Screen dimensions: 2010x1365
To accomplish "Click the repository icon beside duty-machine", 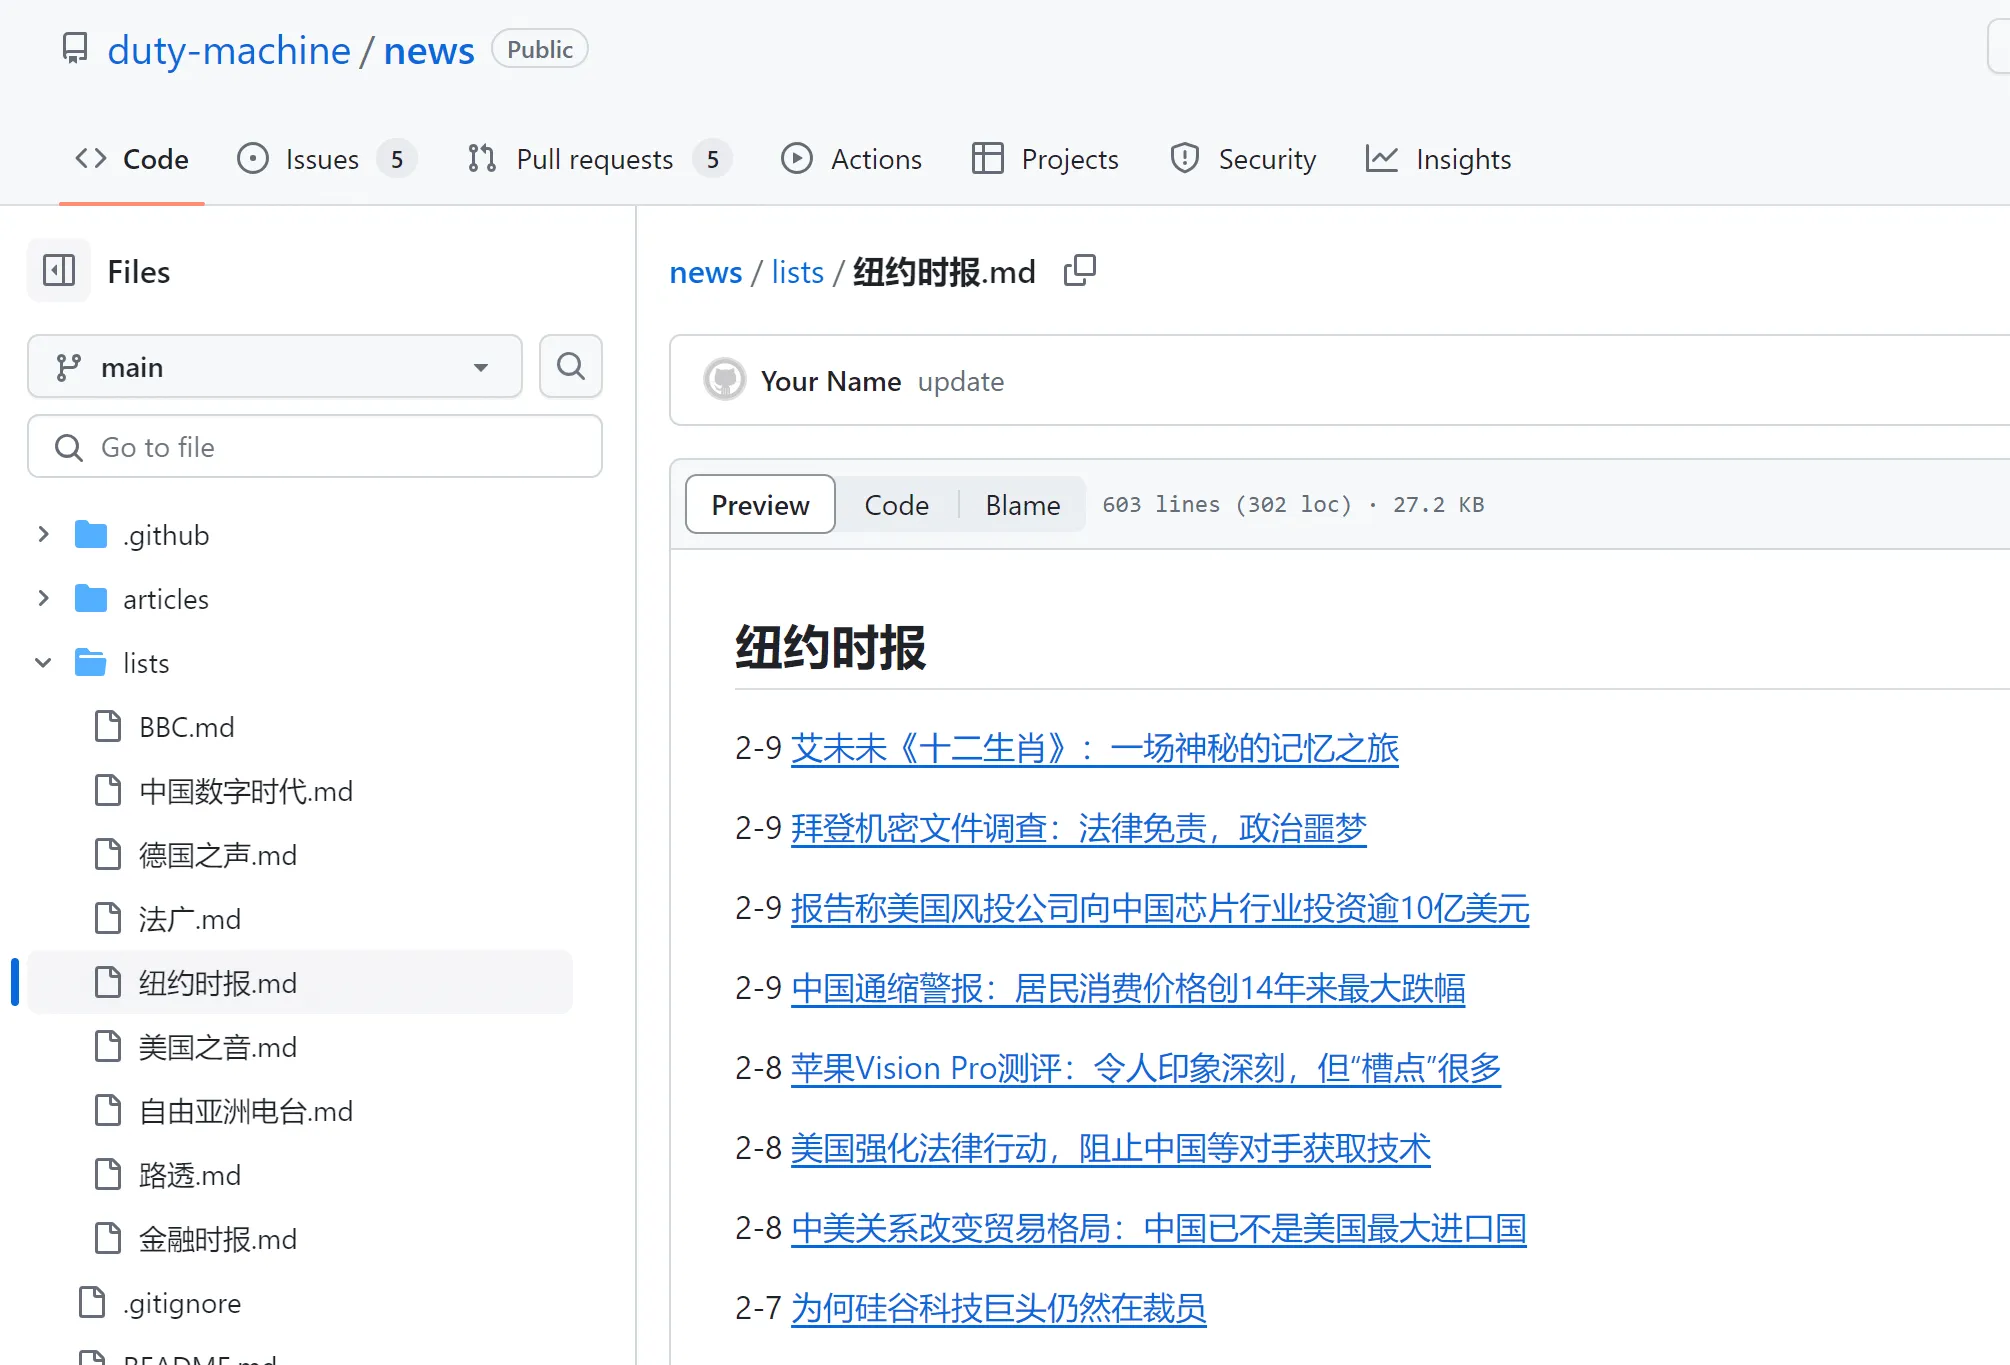I will [75, 49].
